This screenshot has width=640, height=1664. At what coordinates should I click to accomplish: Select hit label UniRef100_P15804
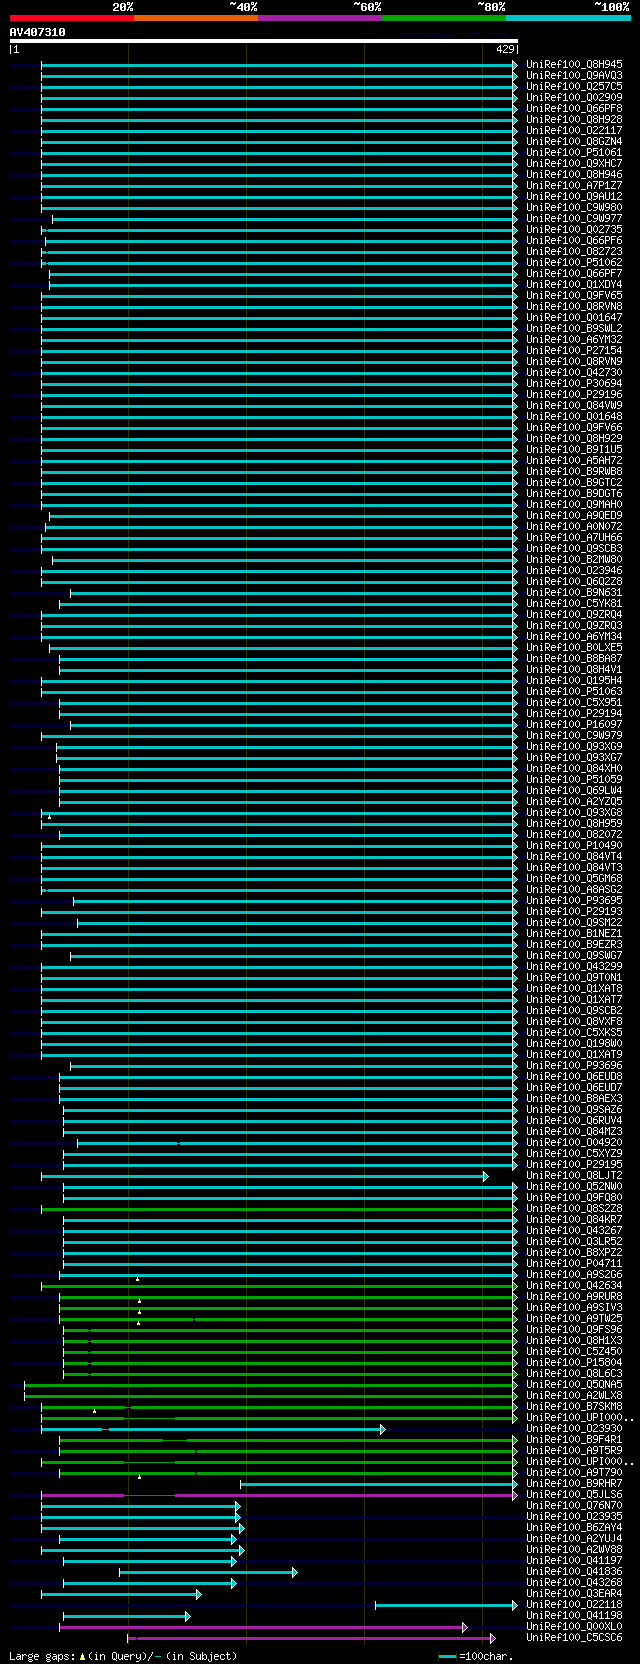(x=574, y=1362)
